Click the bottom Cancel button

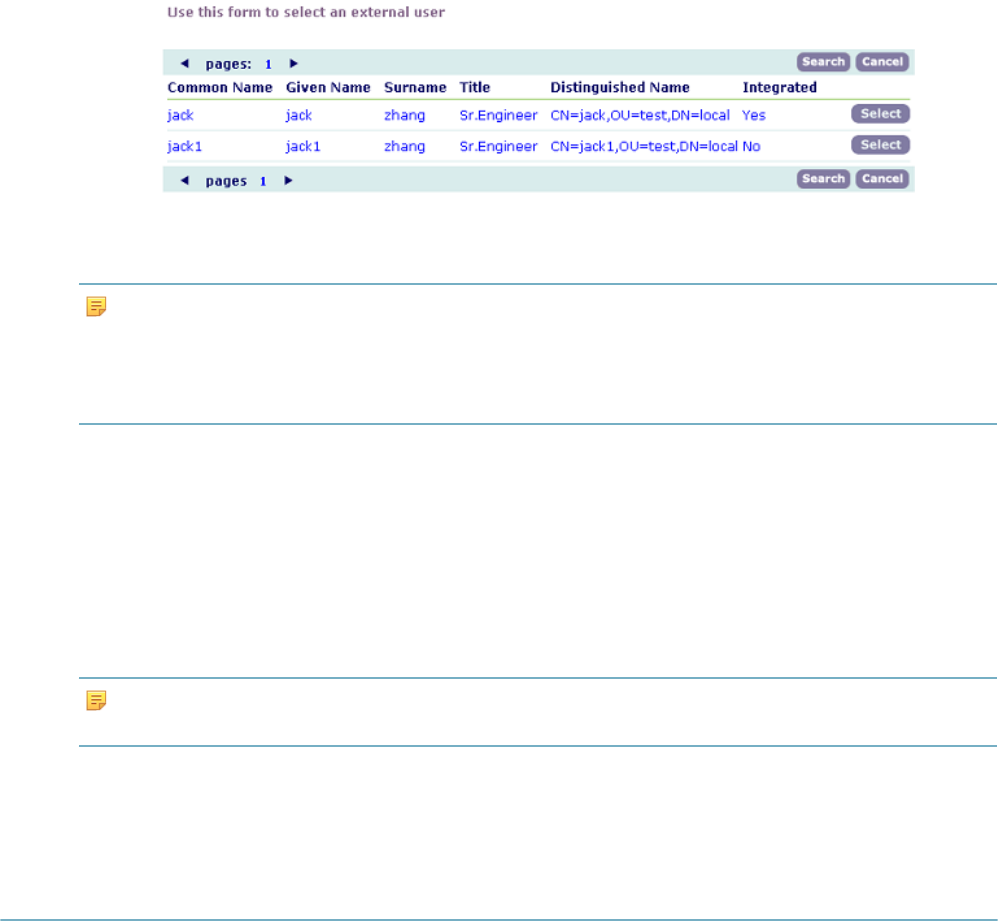[x=882, y=179]
